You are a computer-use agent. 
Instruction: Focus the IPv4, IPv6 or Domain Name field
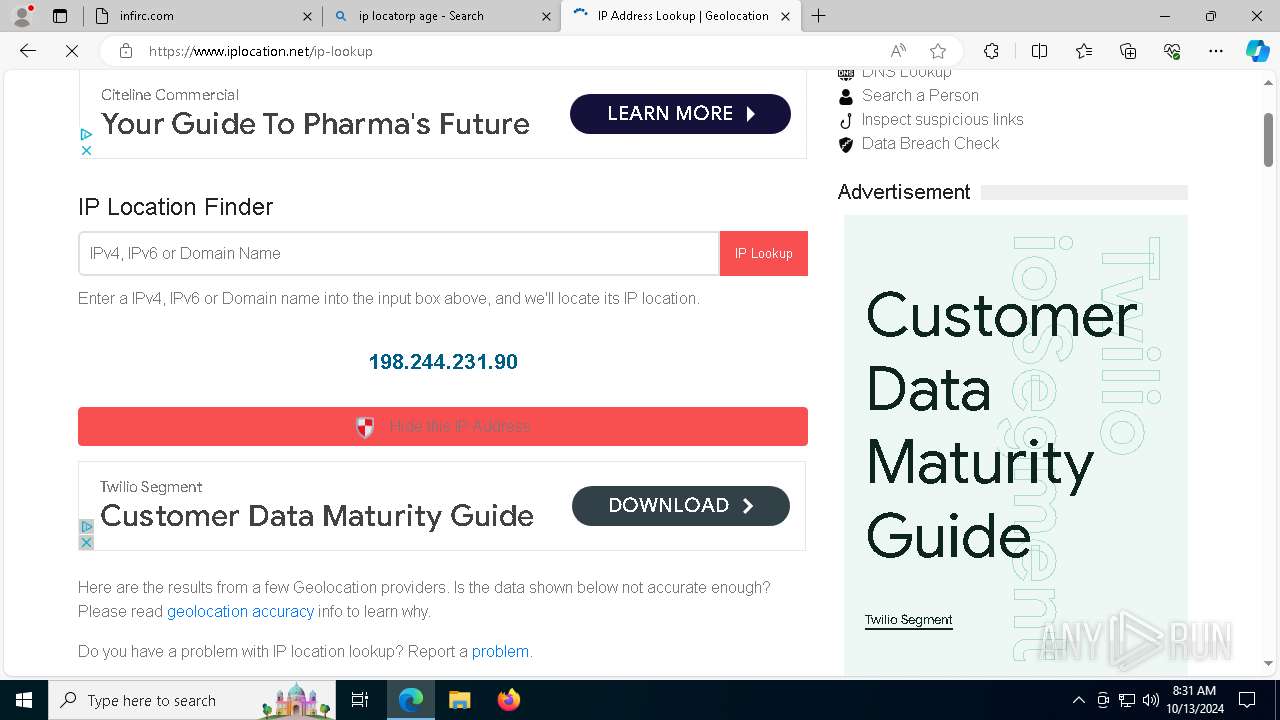point(399,253)
